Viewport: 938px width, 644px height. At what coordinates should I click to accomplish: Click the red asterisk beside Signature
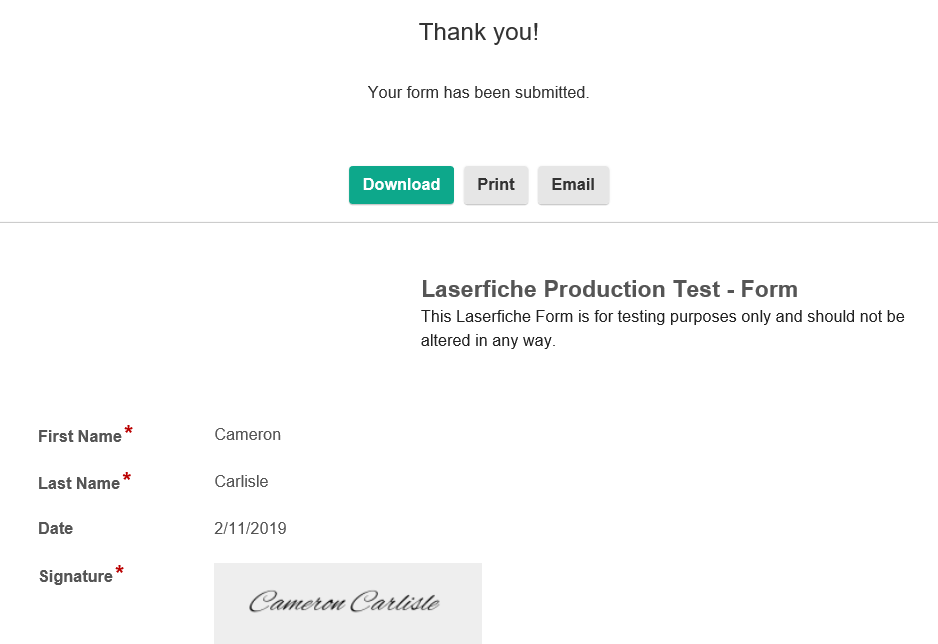(120, 570)
